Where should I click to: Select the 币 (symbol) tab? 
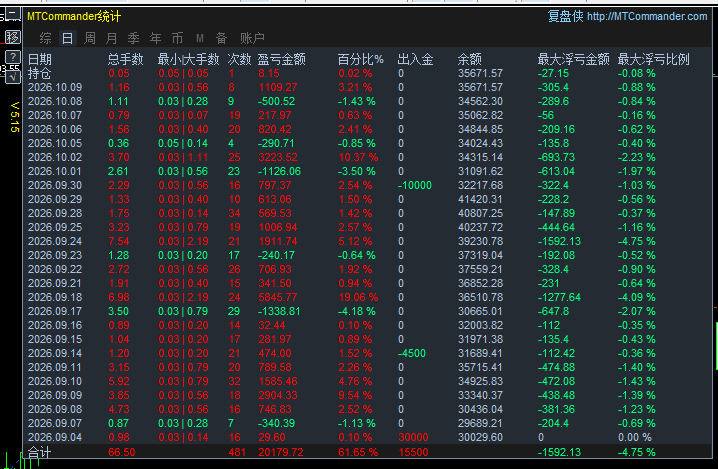[177, 38]
